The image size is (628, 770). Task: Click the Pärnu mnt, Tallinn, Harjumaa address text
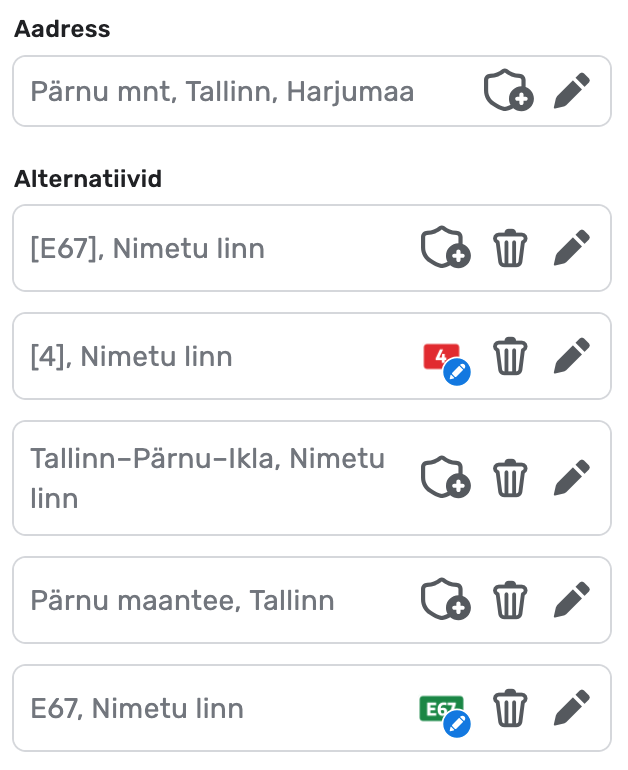click(x=222, y=92)
